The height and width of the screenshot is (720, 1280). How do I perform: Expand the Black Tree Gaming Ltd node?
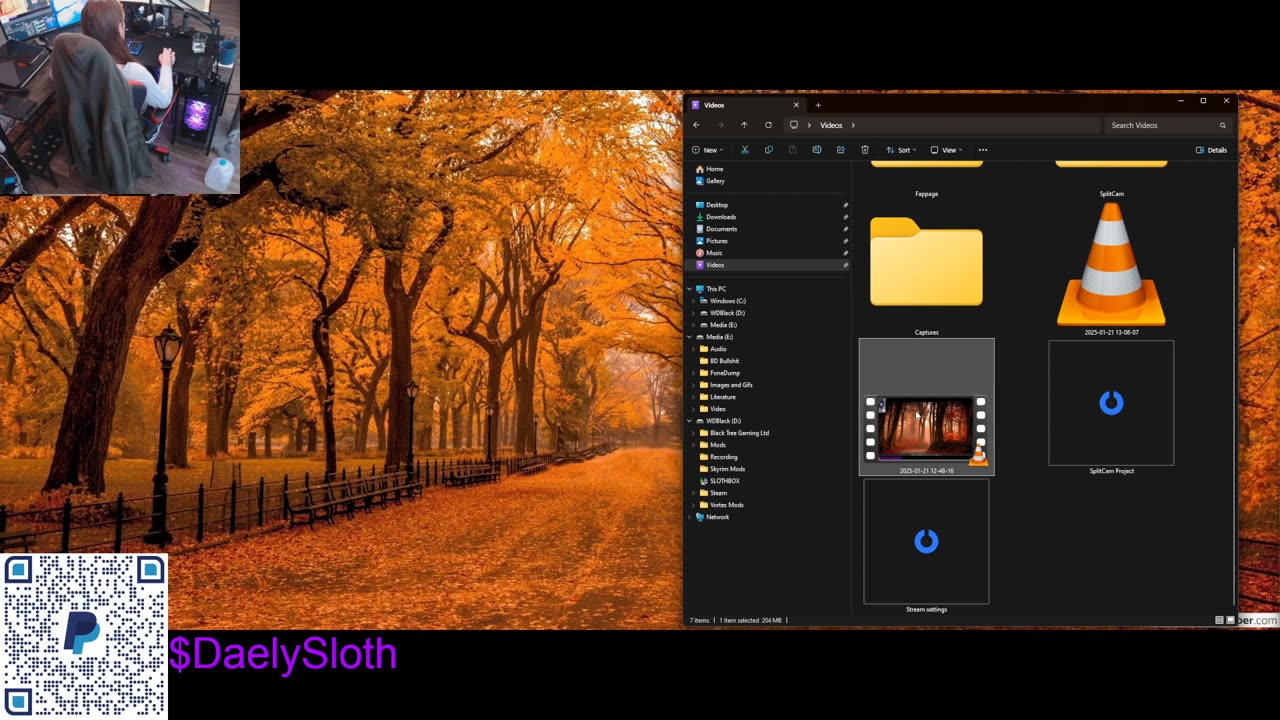(x=695, y=433)
